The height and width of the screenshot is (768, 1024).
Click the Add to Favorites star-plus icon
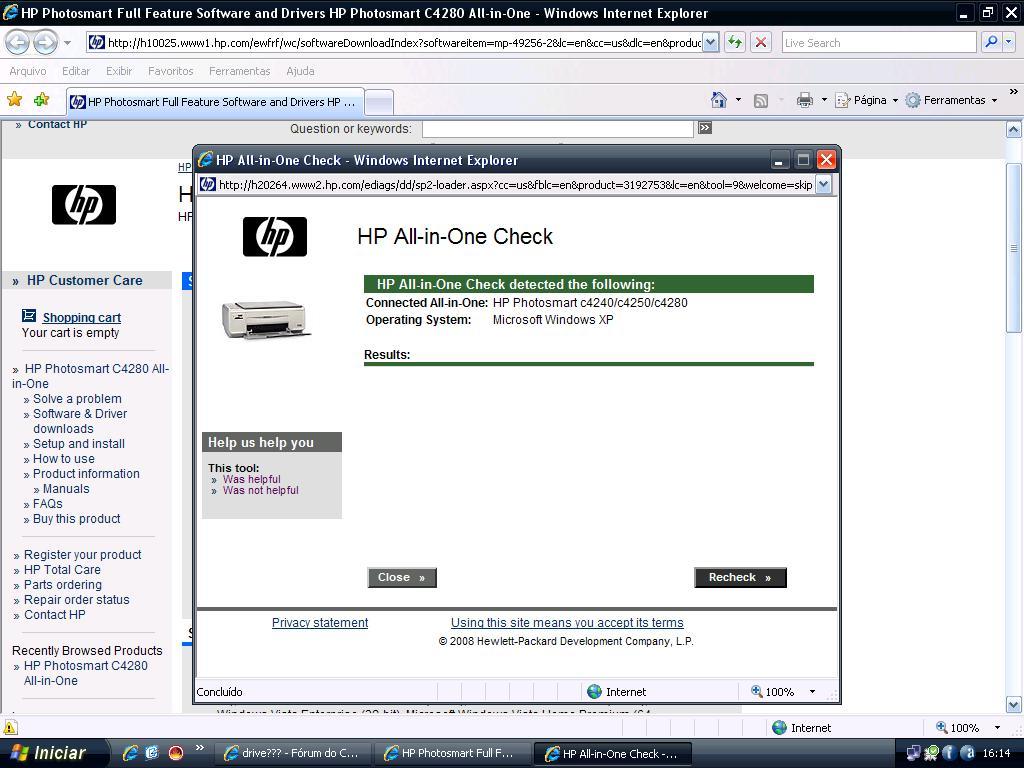tap(42, 99)
